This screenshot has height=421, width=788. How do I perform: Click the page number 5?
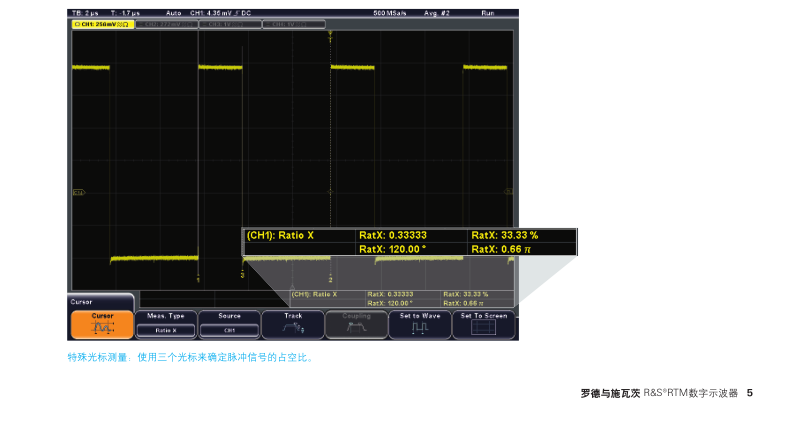(750, 393)
